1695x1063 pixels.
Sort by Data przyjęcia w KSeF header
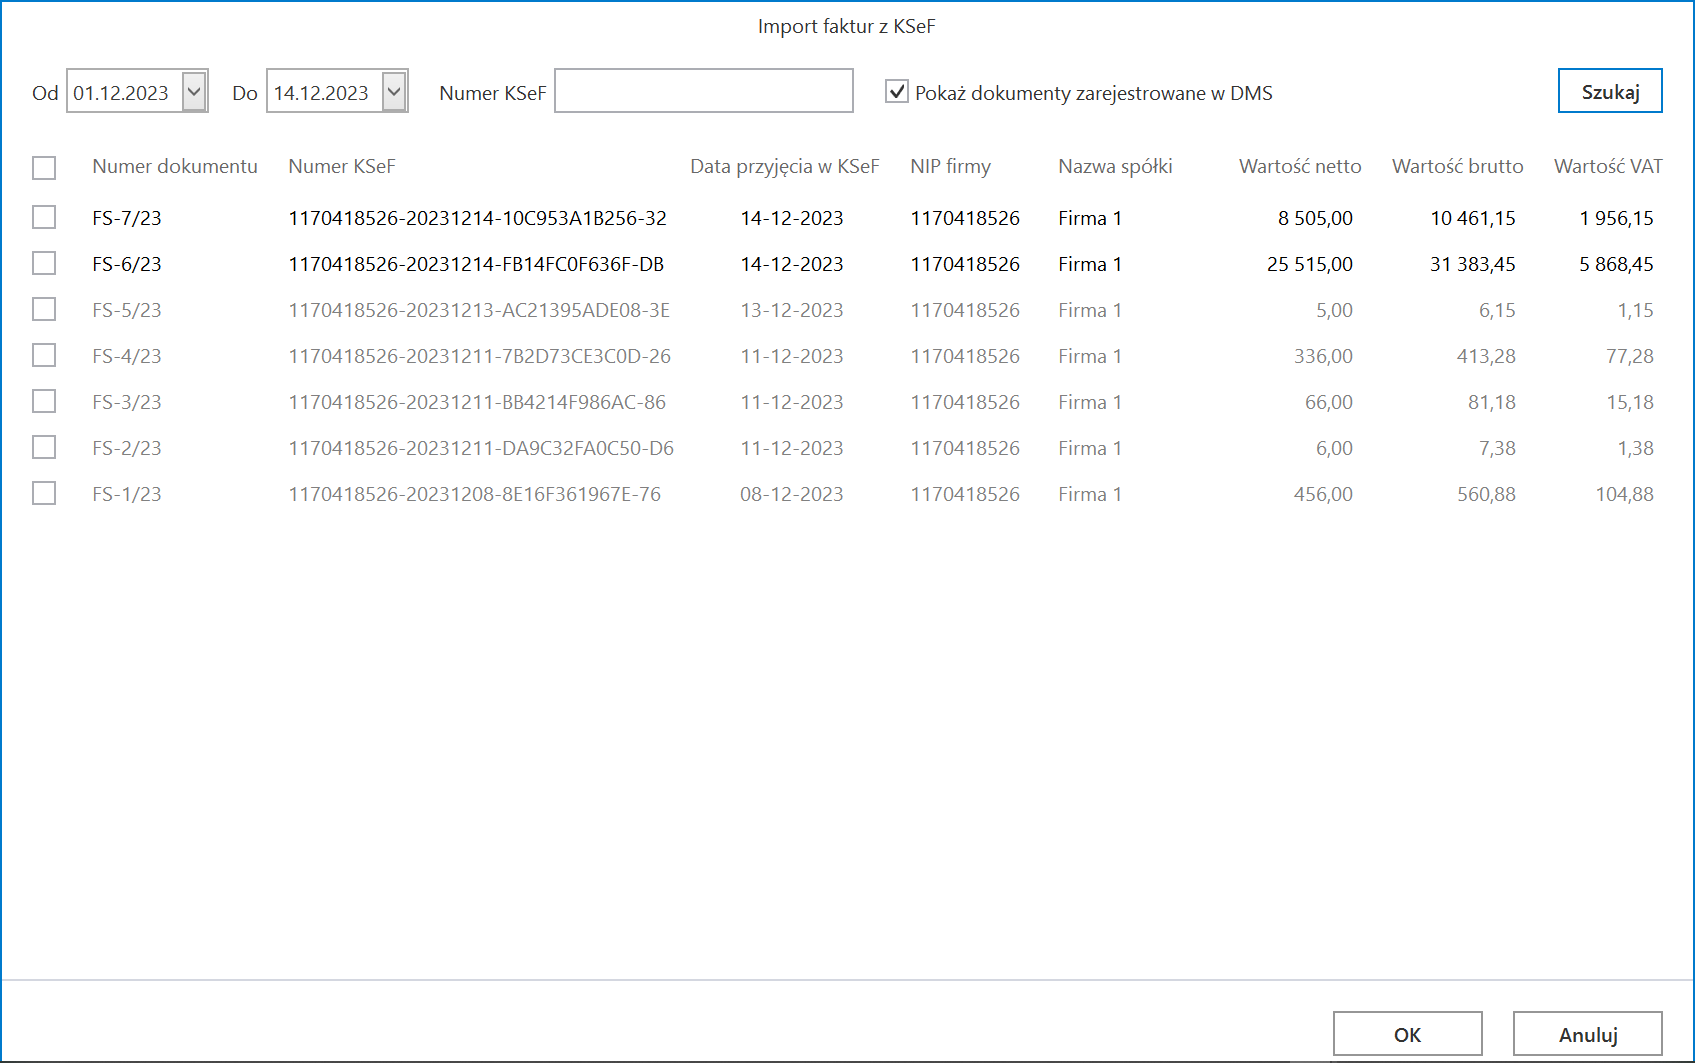click(x=785, y=167)
